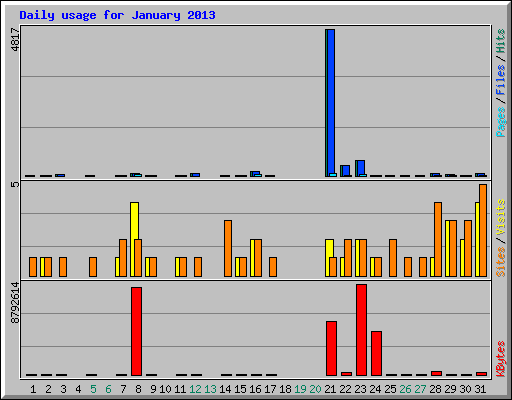Click day label 16 on the x-axis
This screenshot has width=512, height=400.
[x=255, y=389]
